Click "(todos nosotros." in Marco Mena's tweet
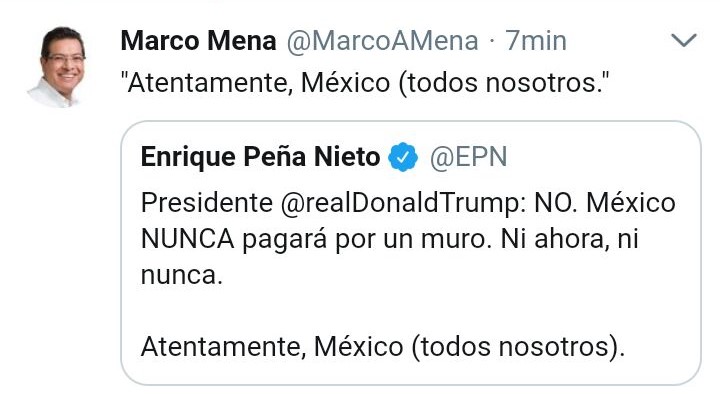Screen dimensions: 720x394 coord(504,83)
